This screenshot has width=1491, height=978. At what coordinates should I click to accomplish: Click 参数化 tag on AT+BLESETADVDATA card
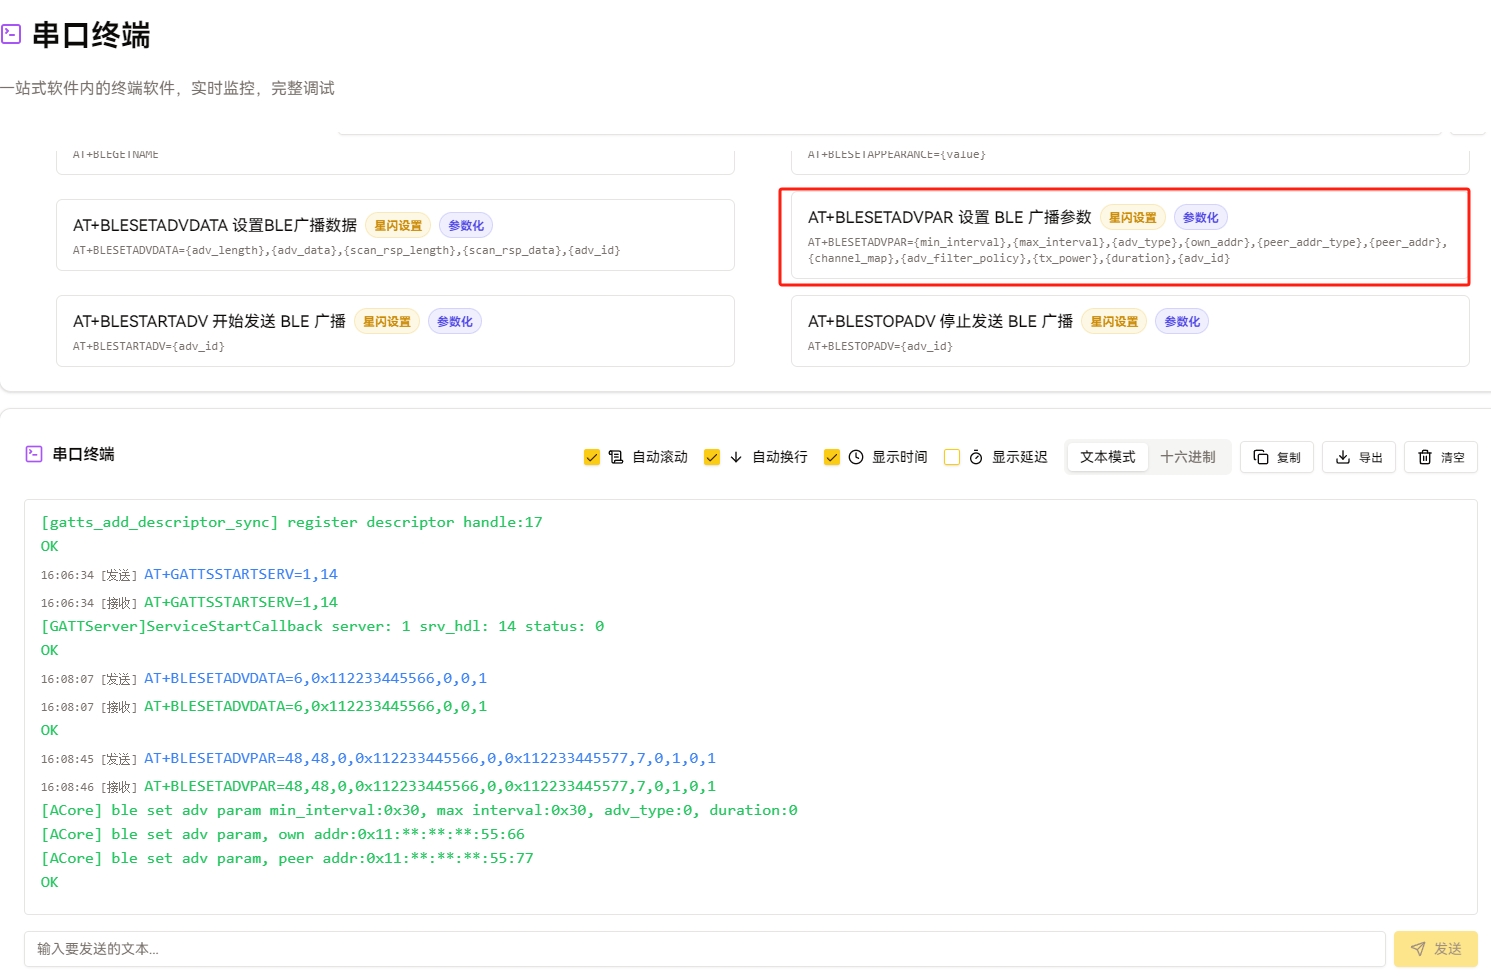[x=466, y=226]
